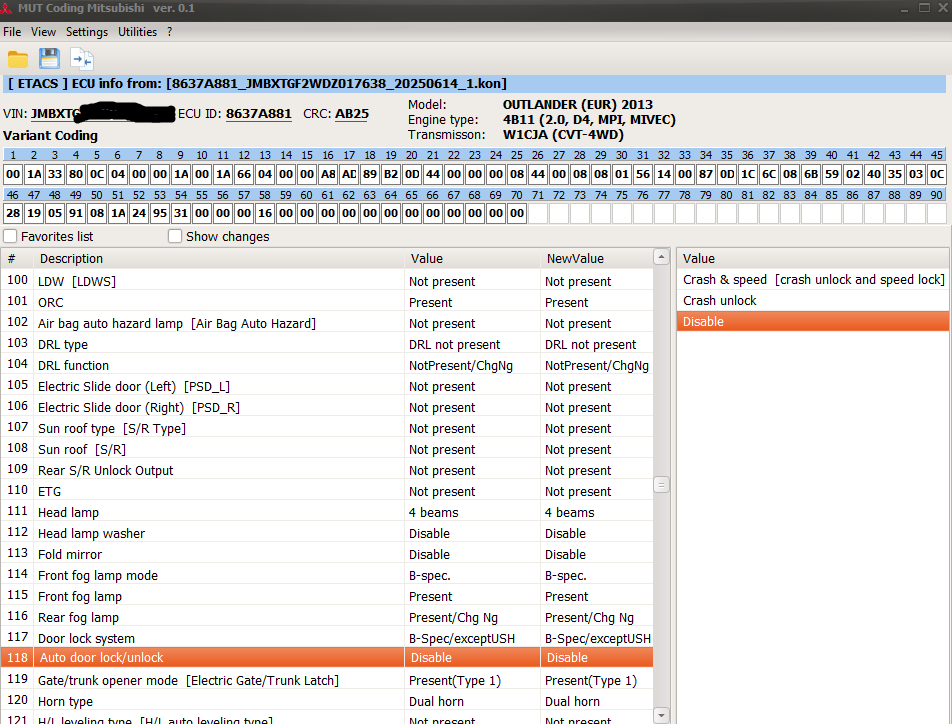This screenshot has width=952, height=724.
Task: Select row 118 Auto door lock/unlock
Action: coord(327,657)
